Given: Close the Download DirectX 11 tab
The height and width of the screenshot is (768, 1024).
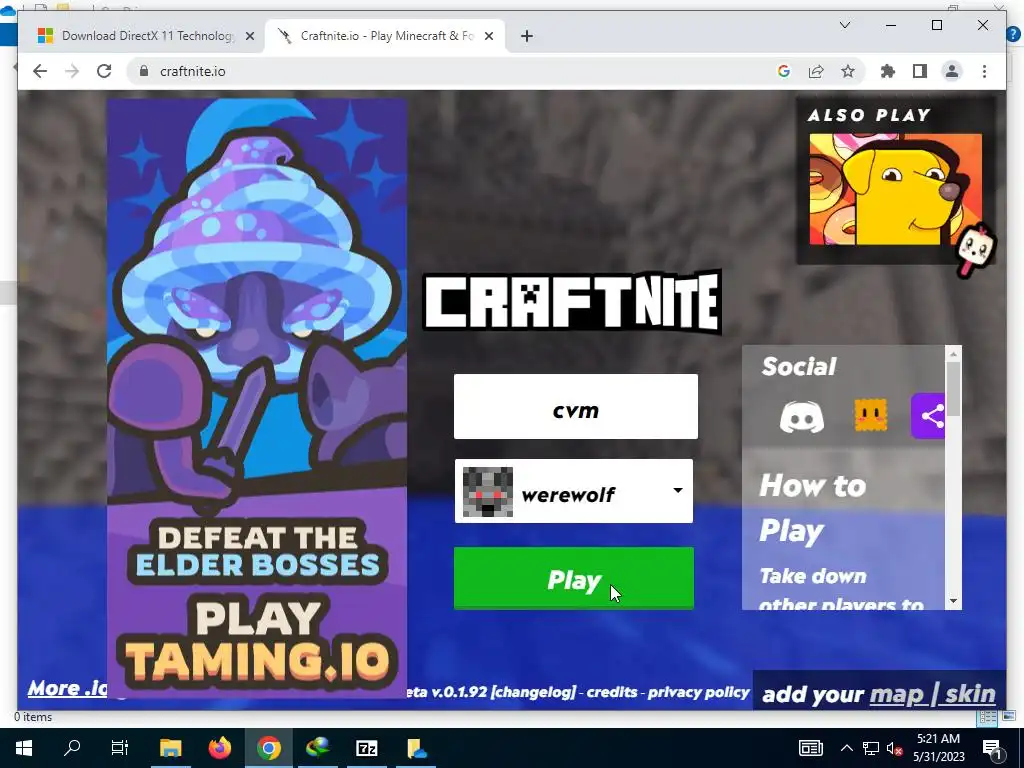Looking at the screenshot, I should (249, 36).
